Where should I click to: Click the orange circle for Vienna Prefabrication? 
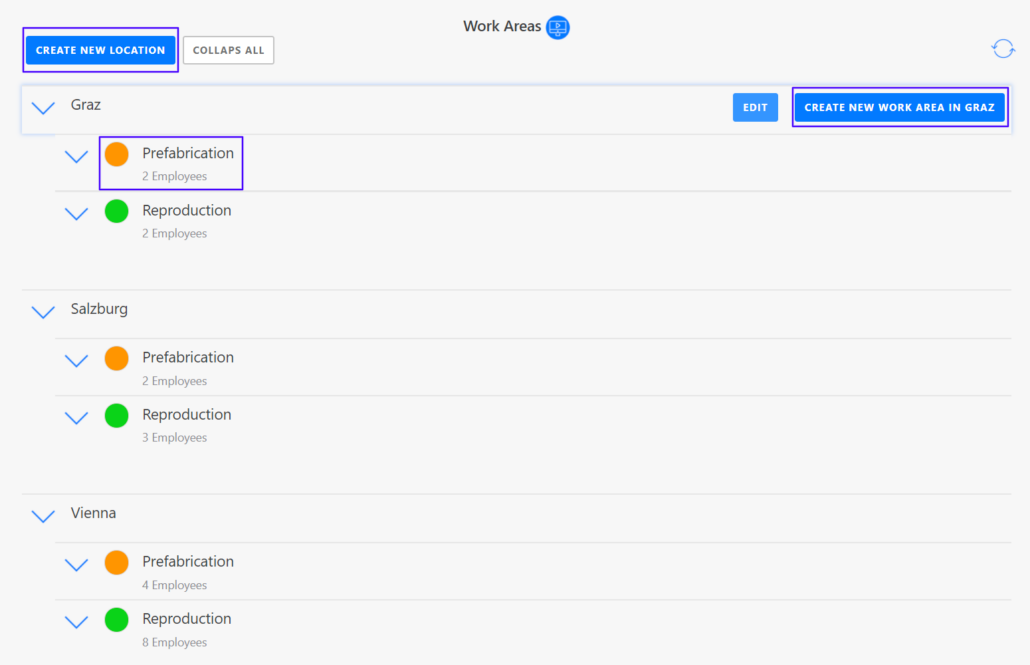117,562
